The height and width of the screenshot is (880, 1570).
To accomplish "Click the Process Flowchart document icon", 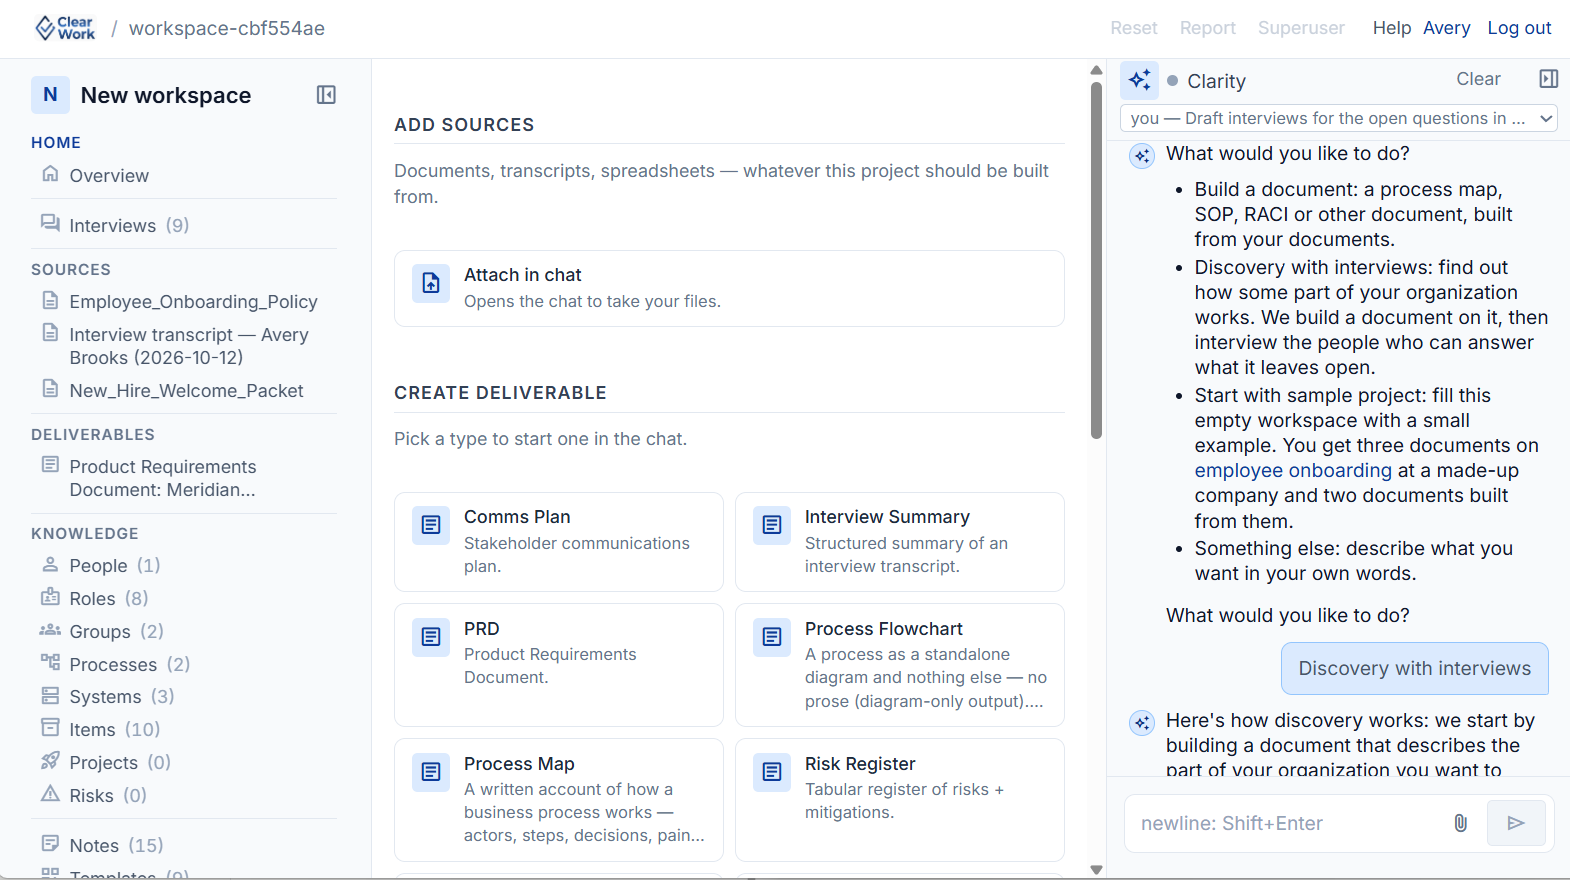I will pyautogui.click(x=772, y=637).
